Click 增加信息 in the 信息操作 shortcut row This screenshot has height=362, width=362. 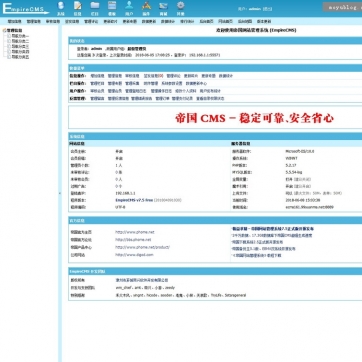(97, 76)
